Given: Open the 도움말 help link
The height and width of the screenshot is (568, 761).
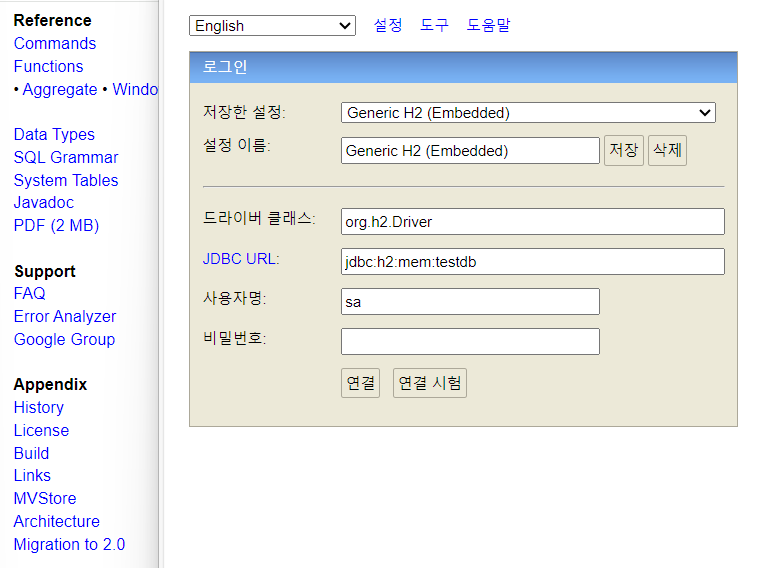Looking at the screenshot, I should [x=488, y=25].
